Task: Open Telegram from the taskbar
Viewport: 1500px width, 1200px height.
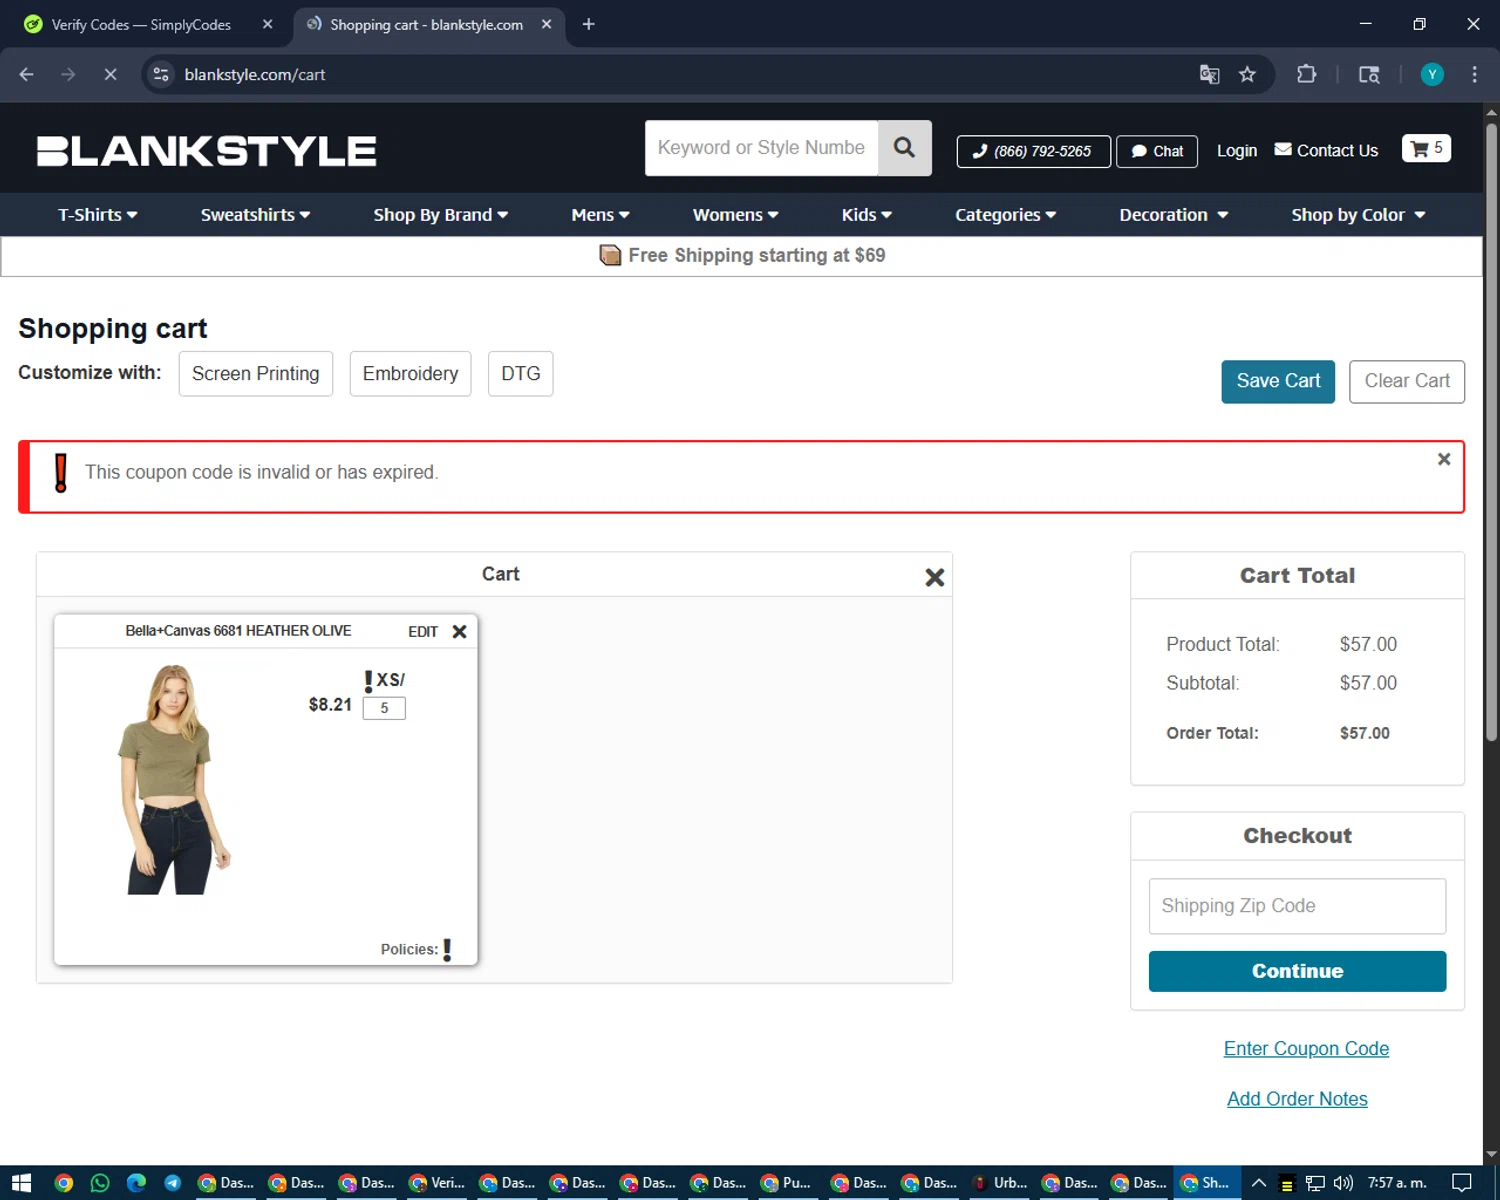Action: coord(173,1183)
